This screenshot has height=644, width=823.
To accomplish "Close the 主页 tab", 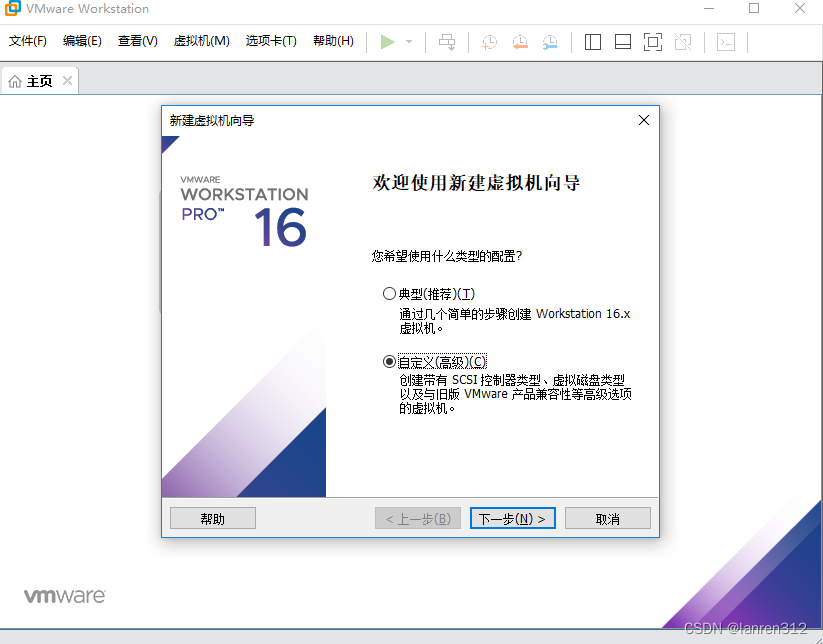I will [x=67, y=81].
